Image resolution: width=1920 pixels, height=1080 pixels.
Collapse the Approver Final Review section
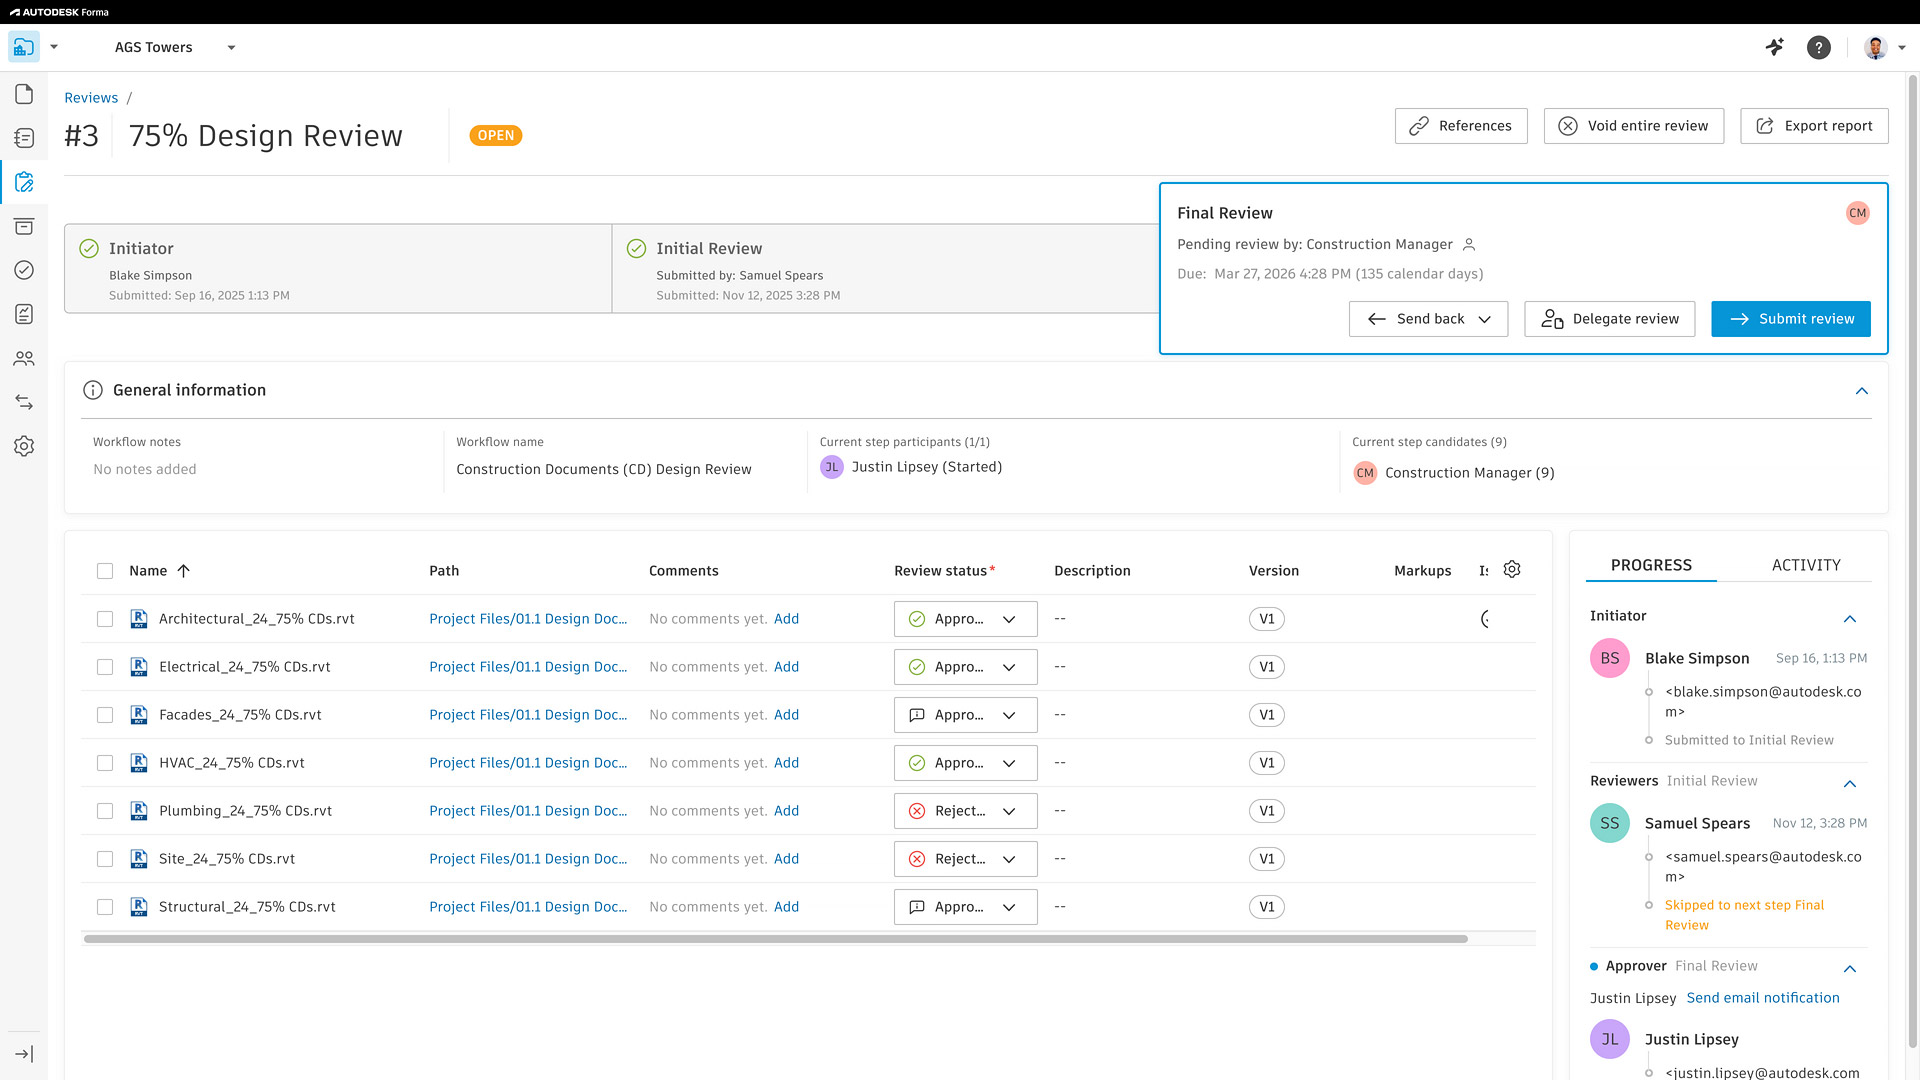1850,969
